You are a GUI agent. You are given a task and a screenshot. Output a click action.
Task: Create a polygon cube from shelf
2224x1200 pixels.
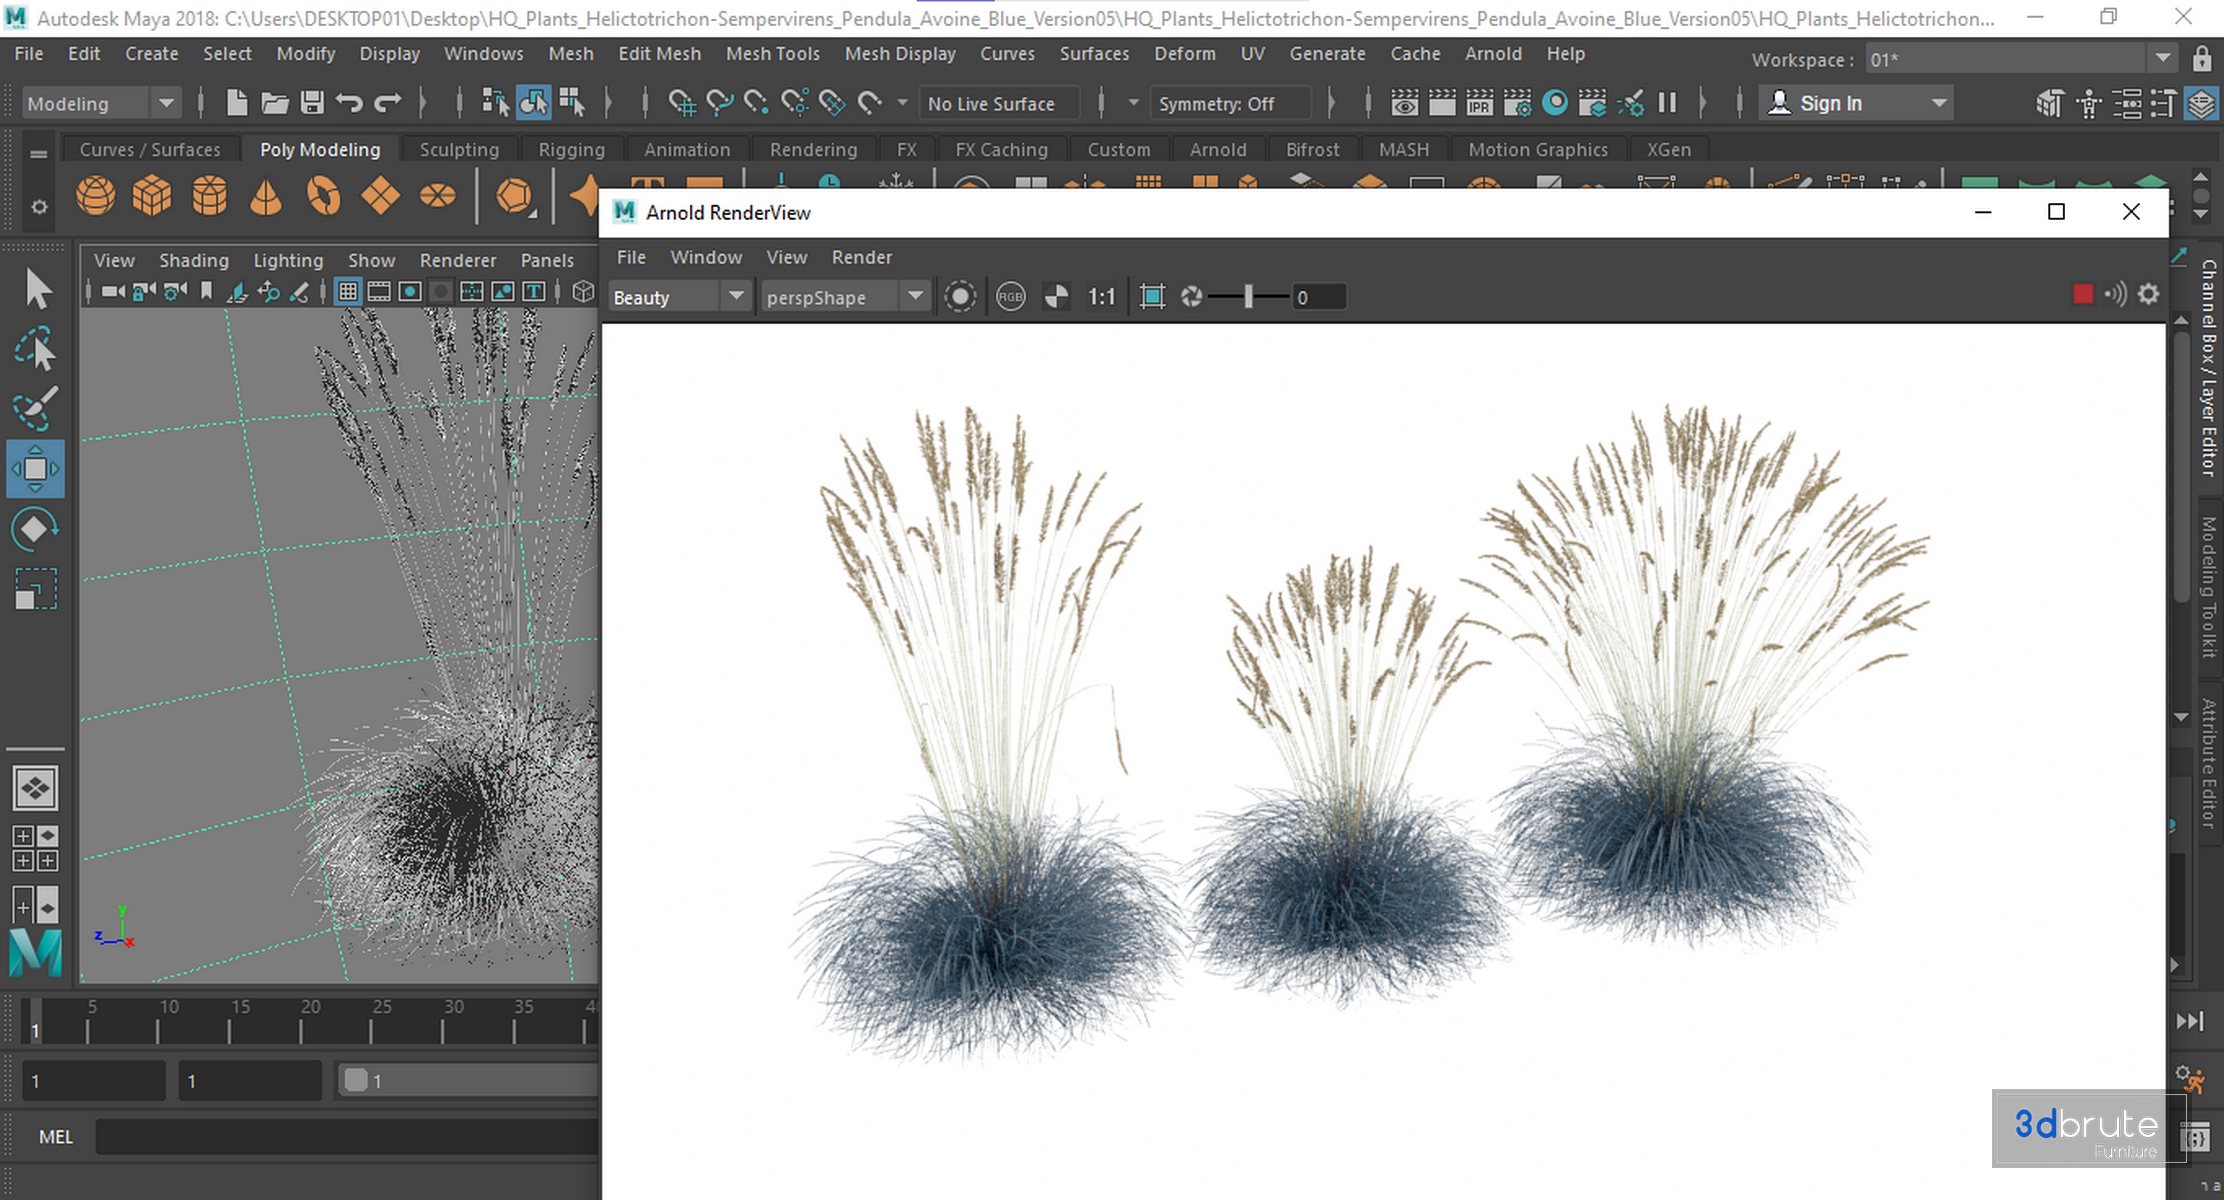[152, 196]
